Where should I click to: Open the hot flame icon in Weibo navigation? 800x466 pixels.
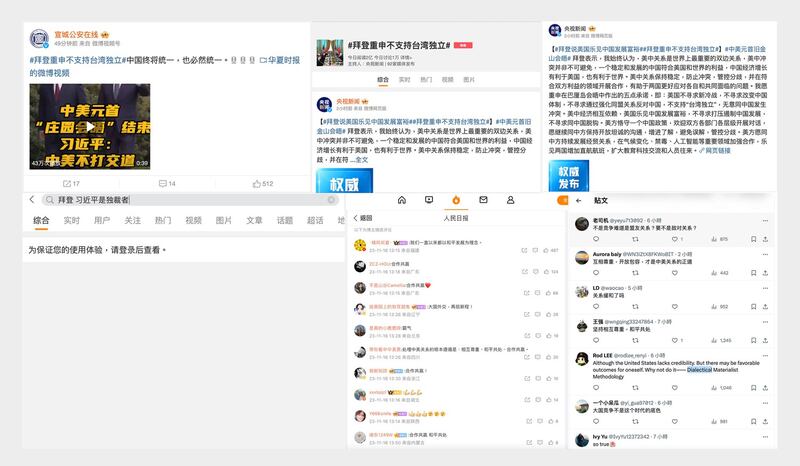tap(456, 199)
